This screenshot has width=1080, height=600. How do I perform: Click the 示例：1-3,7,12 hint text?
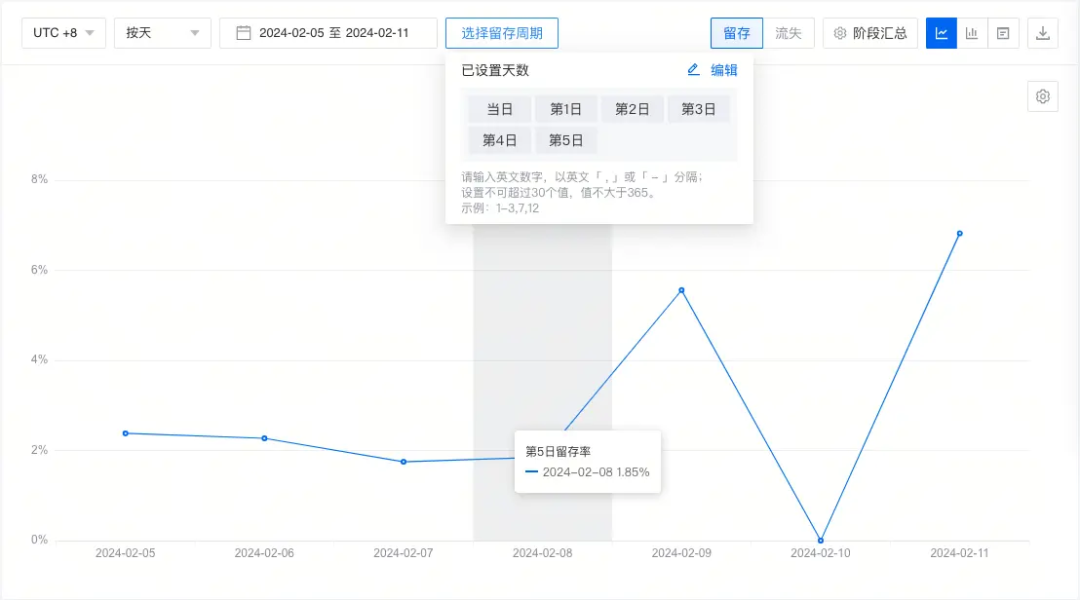point(500,208)
